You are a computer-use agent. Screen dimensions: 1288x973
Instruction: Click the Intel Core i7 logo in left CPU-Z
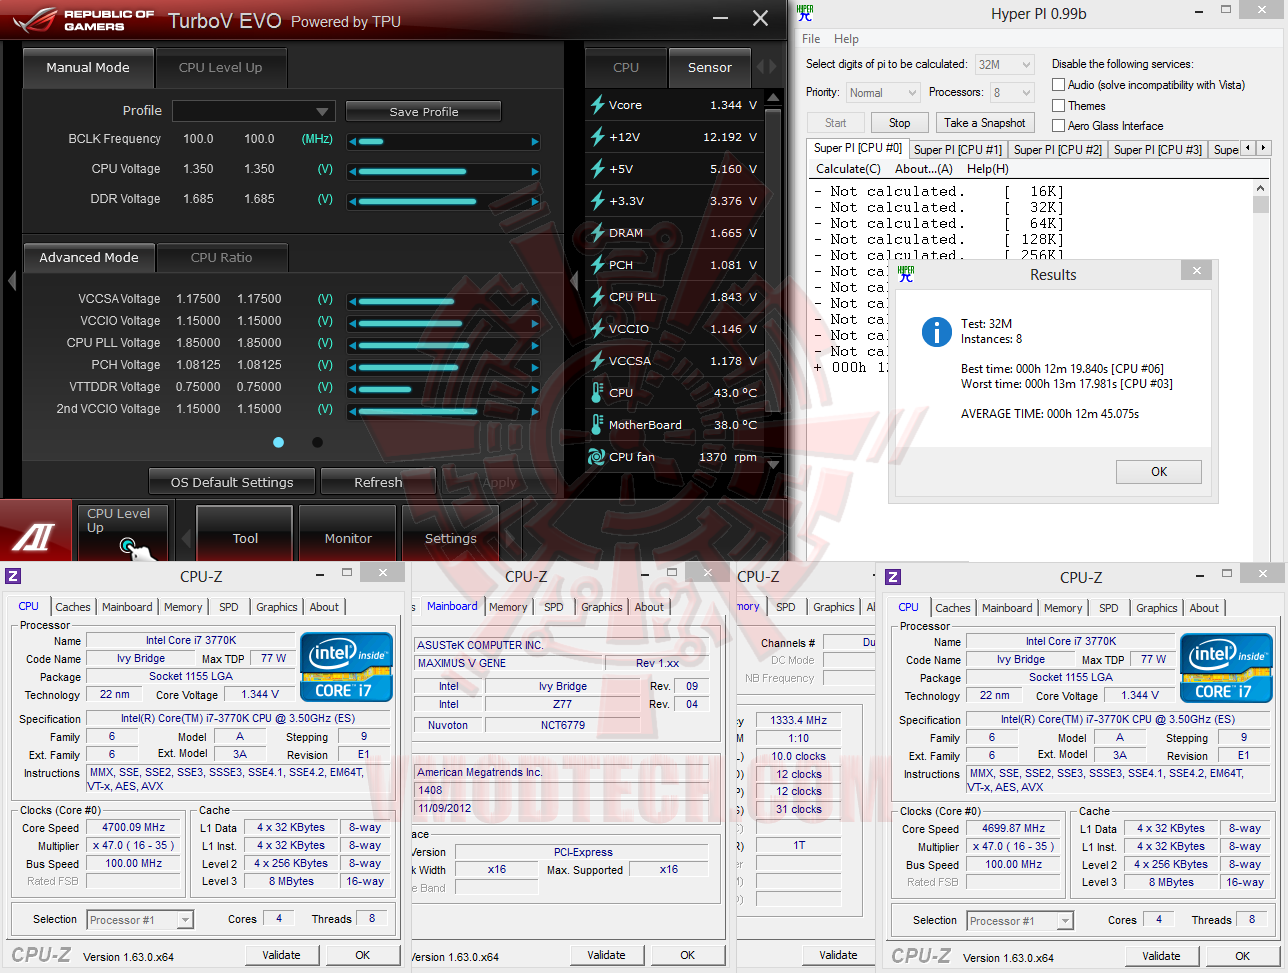pyautogui.click(x=346, y=667)
